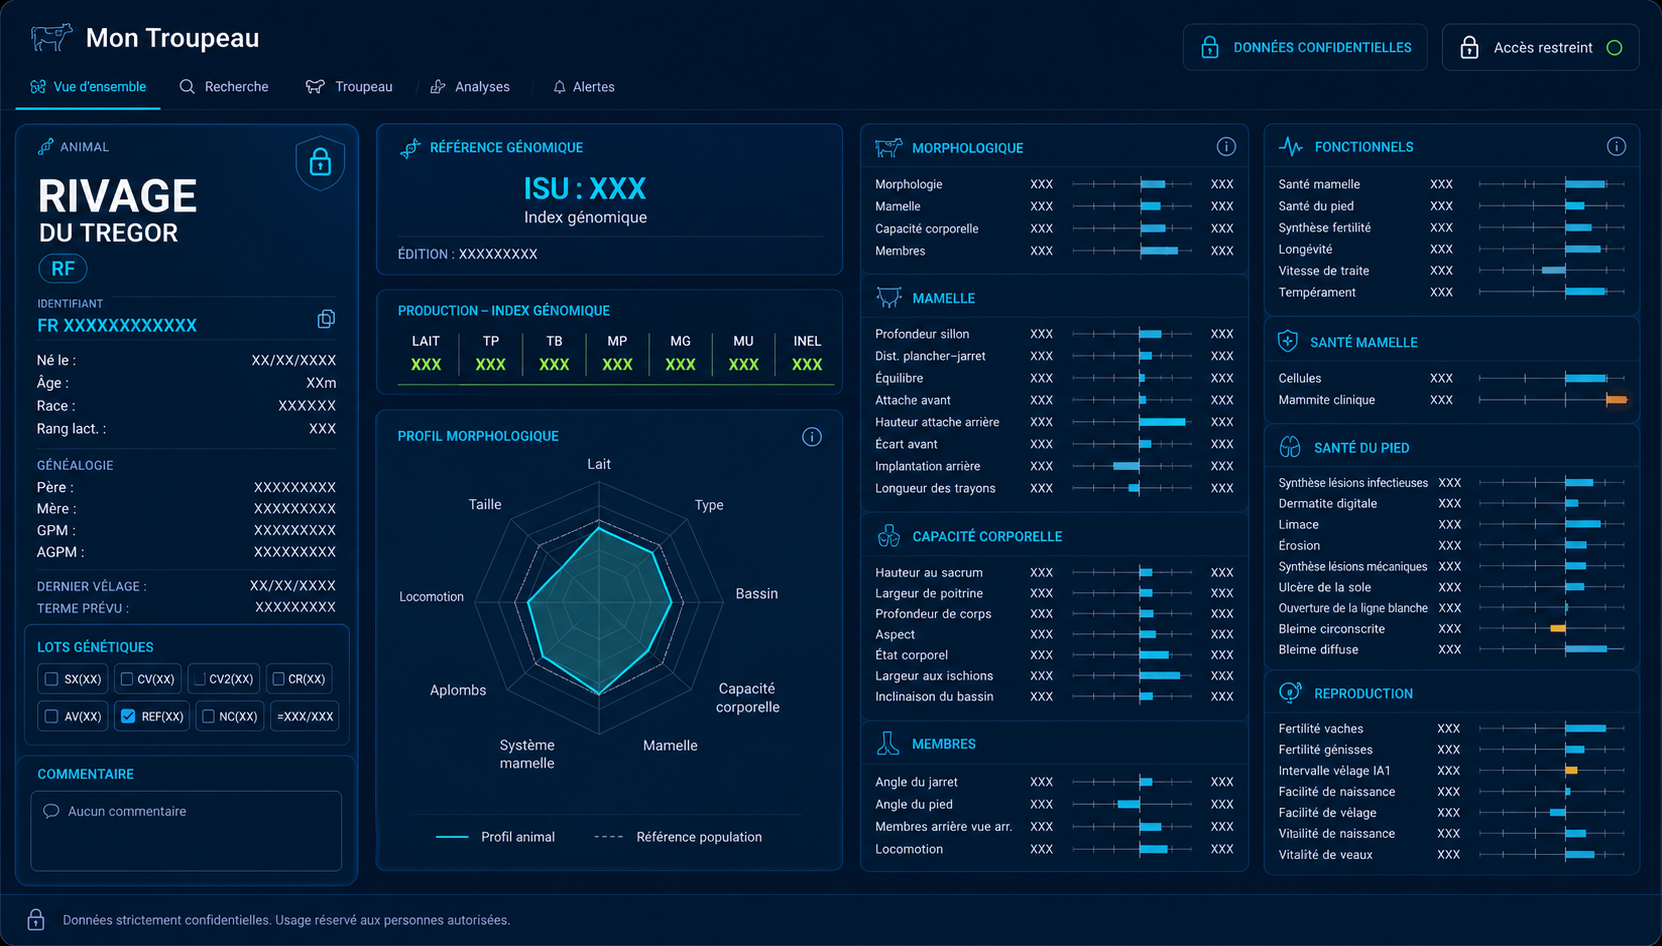
Task: Click the Bleime circonscrite index bar
Action: pos(1557,628)
